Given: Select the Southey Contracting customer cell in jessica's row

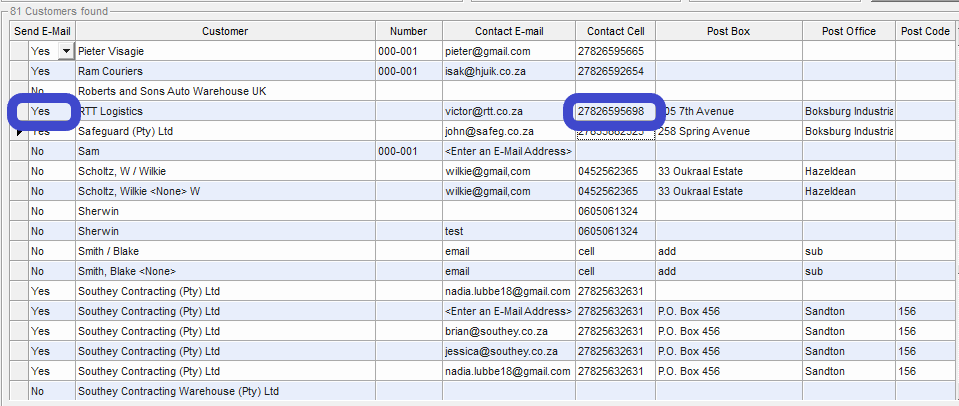Looking at the screenshot, I should [x=225, y=352].
